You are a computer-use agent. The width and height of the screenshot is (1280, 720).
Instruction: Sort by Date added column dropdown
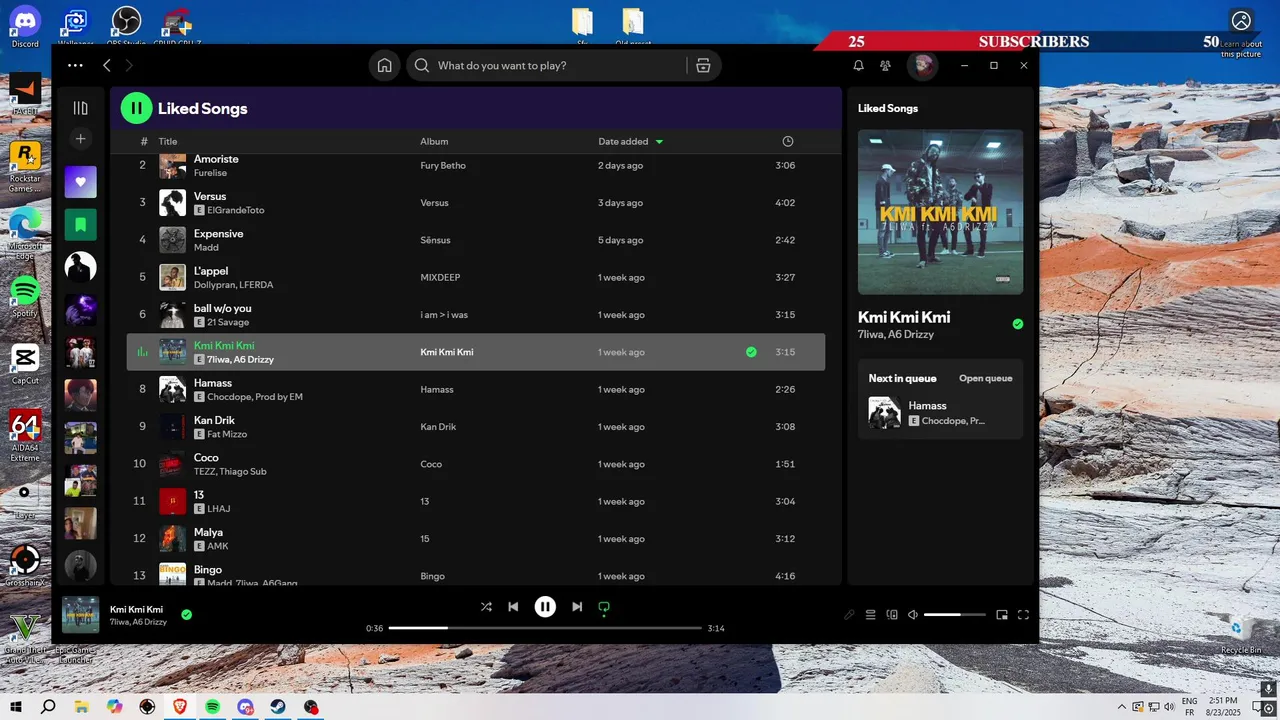tap(631, 142)
